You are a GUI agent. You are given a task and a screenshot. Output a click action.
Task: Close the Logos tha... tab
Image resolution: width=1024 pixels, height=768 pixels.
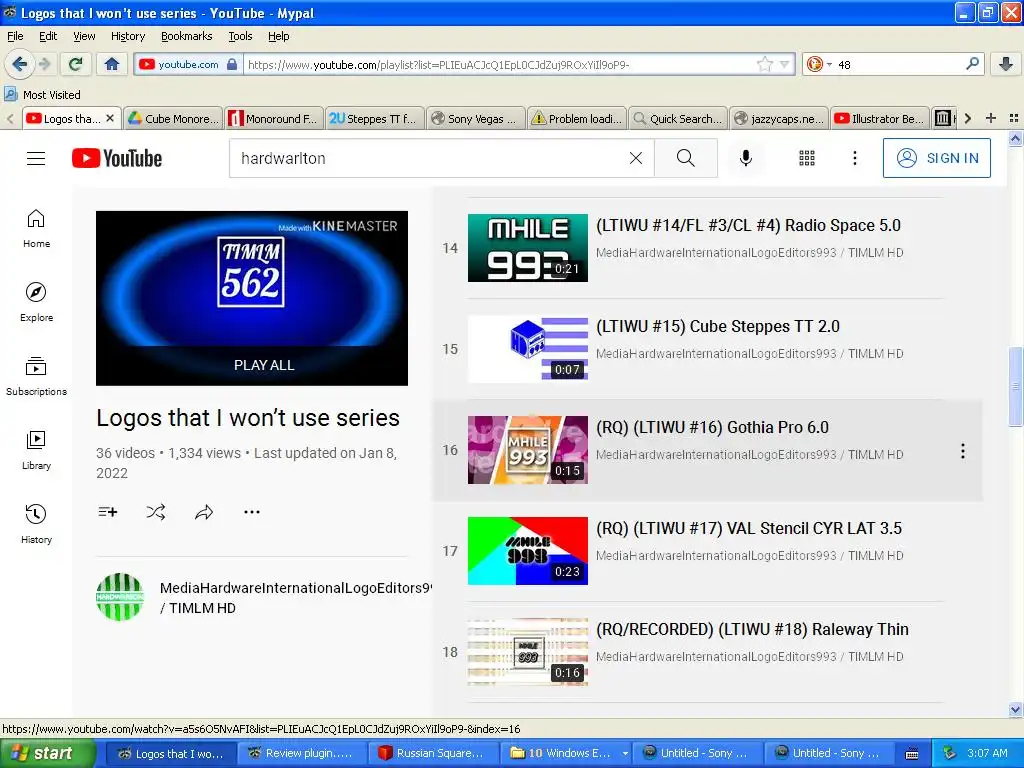point(110,118)
